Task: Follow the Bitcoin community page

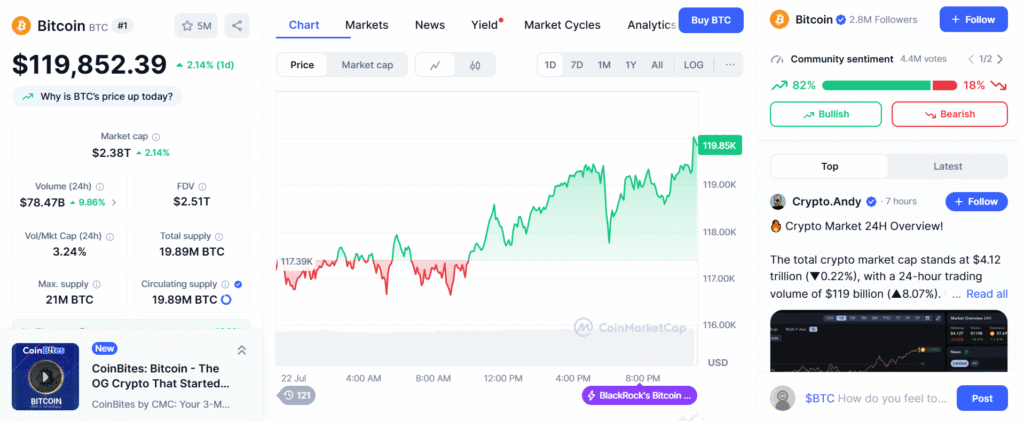Action: 973,20
